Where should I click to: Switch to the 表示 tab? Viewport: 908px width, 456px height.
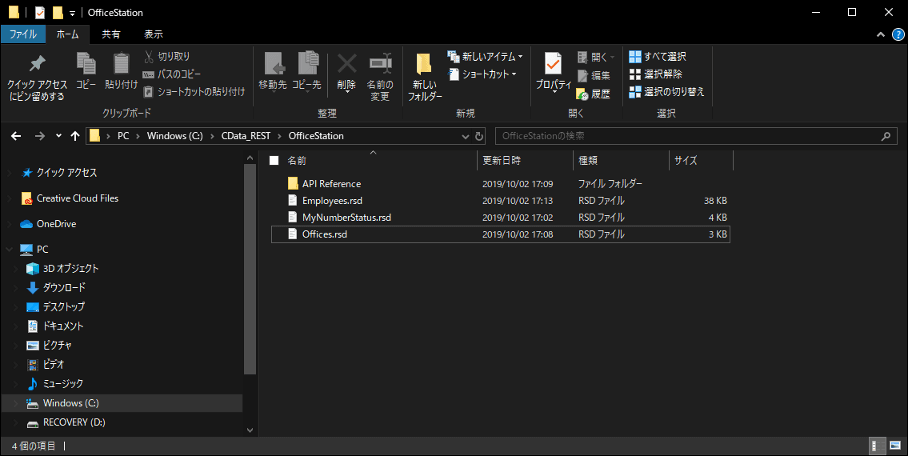coord(153,34)
